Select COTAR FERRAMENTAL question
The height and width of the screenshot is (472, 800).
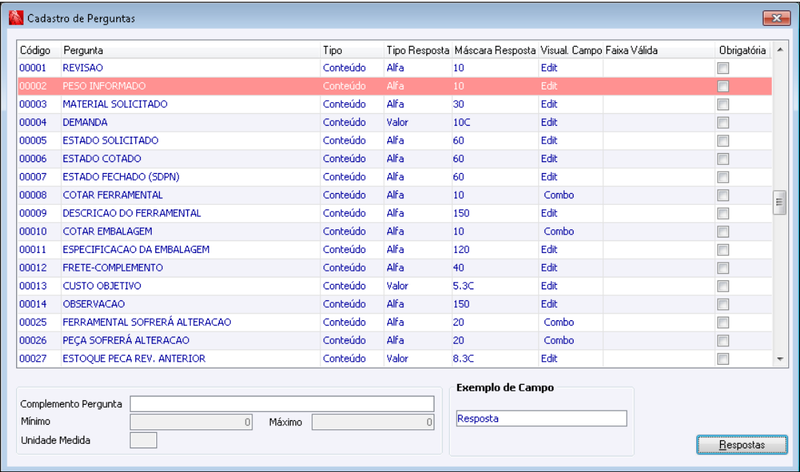tap(394, 195)
